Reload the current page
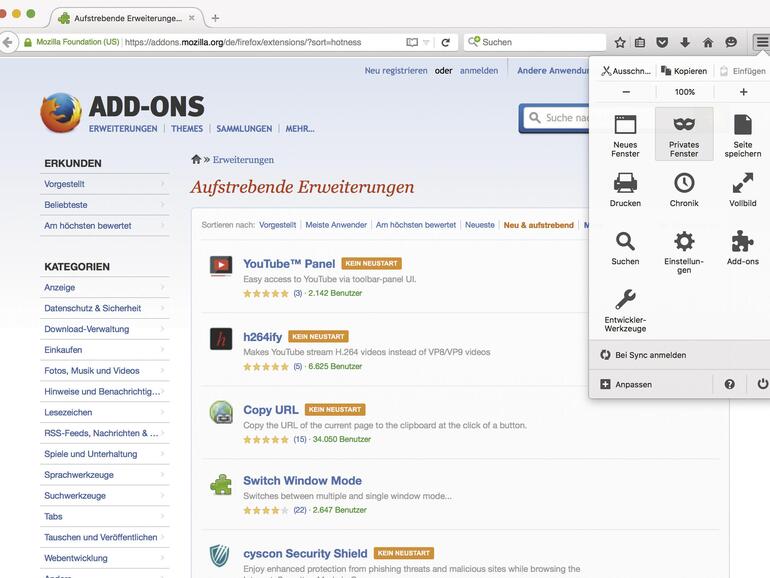770x578 pixels. click(x=445, y=42)
